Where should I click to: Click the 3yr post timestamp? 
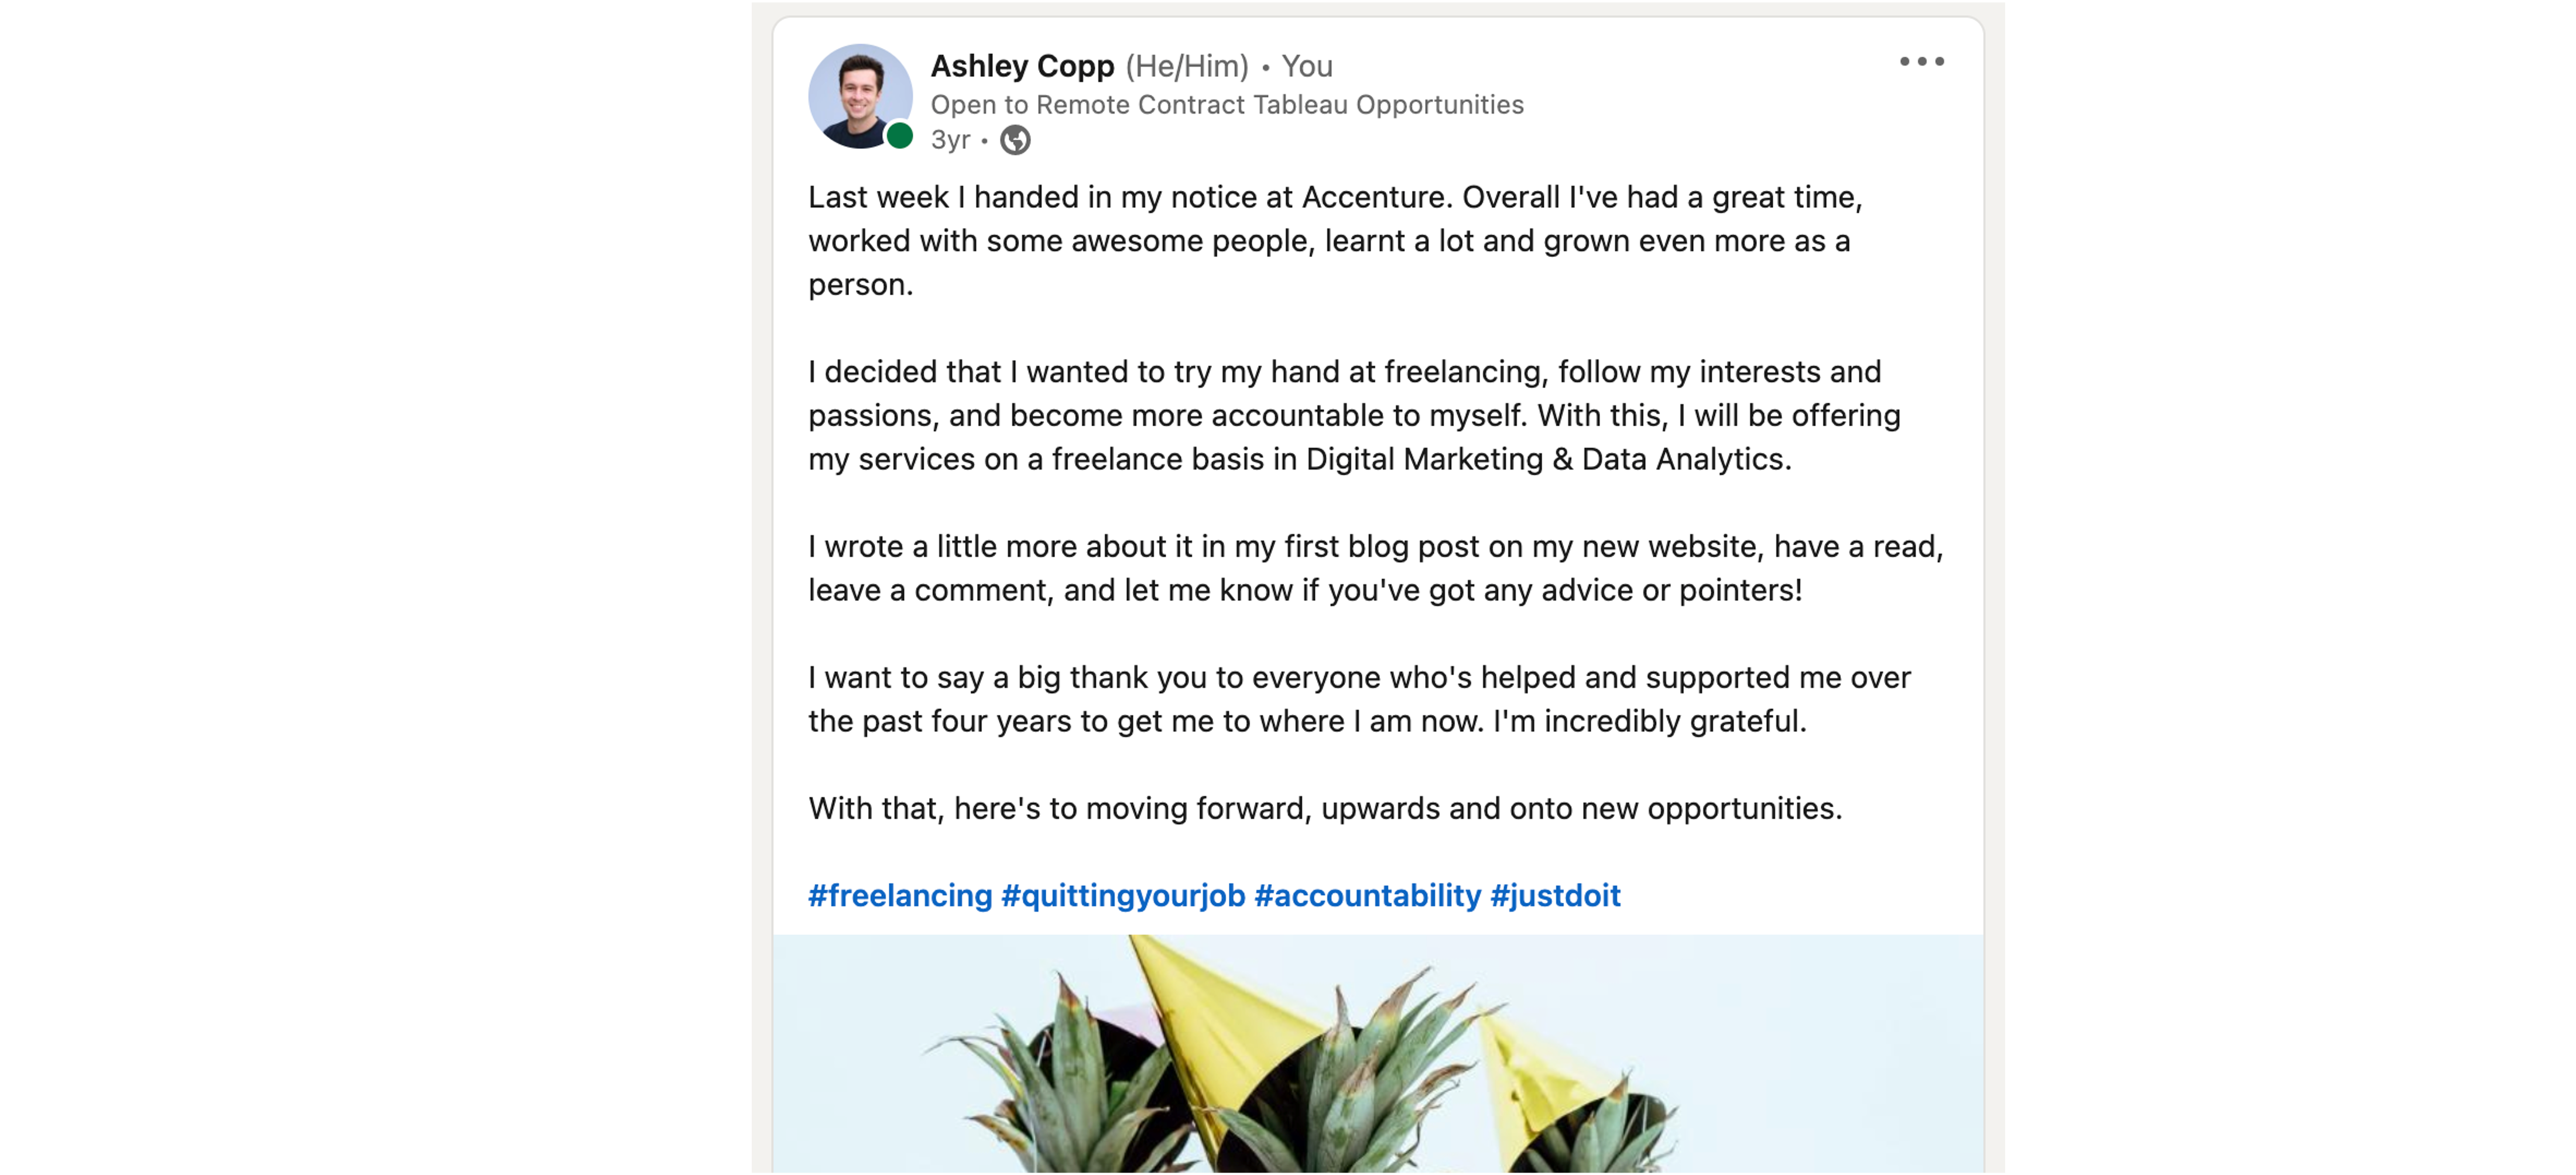[949, 140]
